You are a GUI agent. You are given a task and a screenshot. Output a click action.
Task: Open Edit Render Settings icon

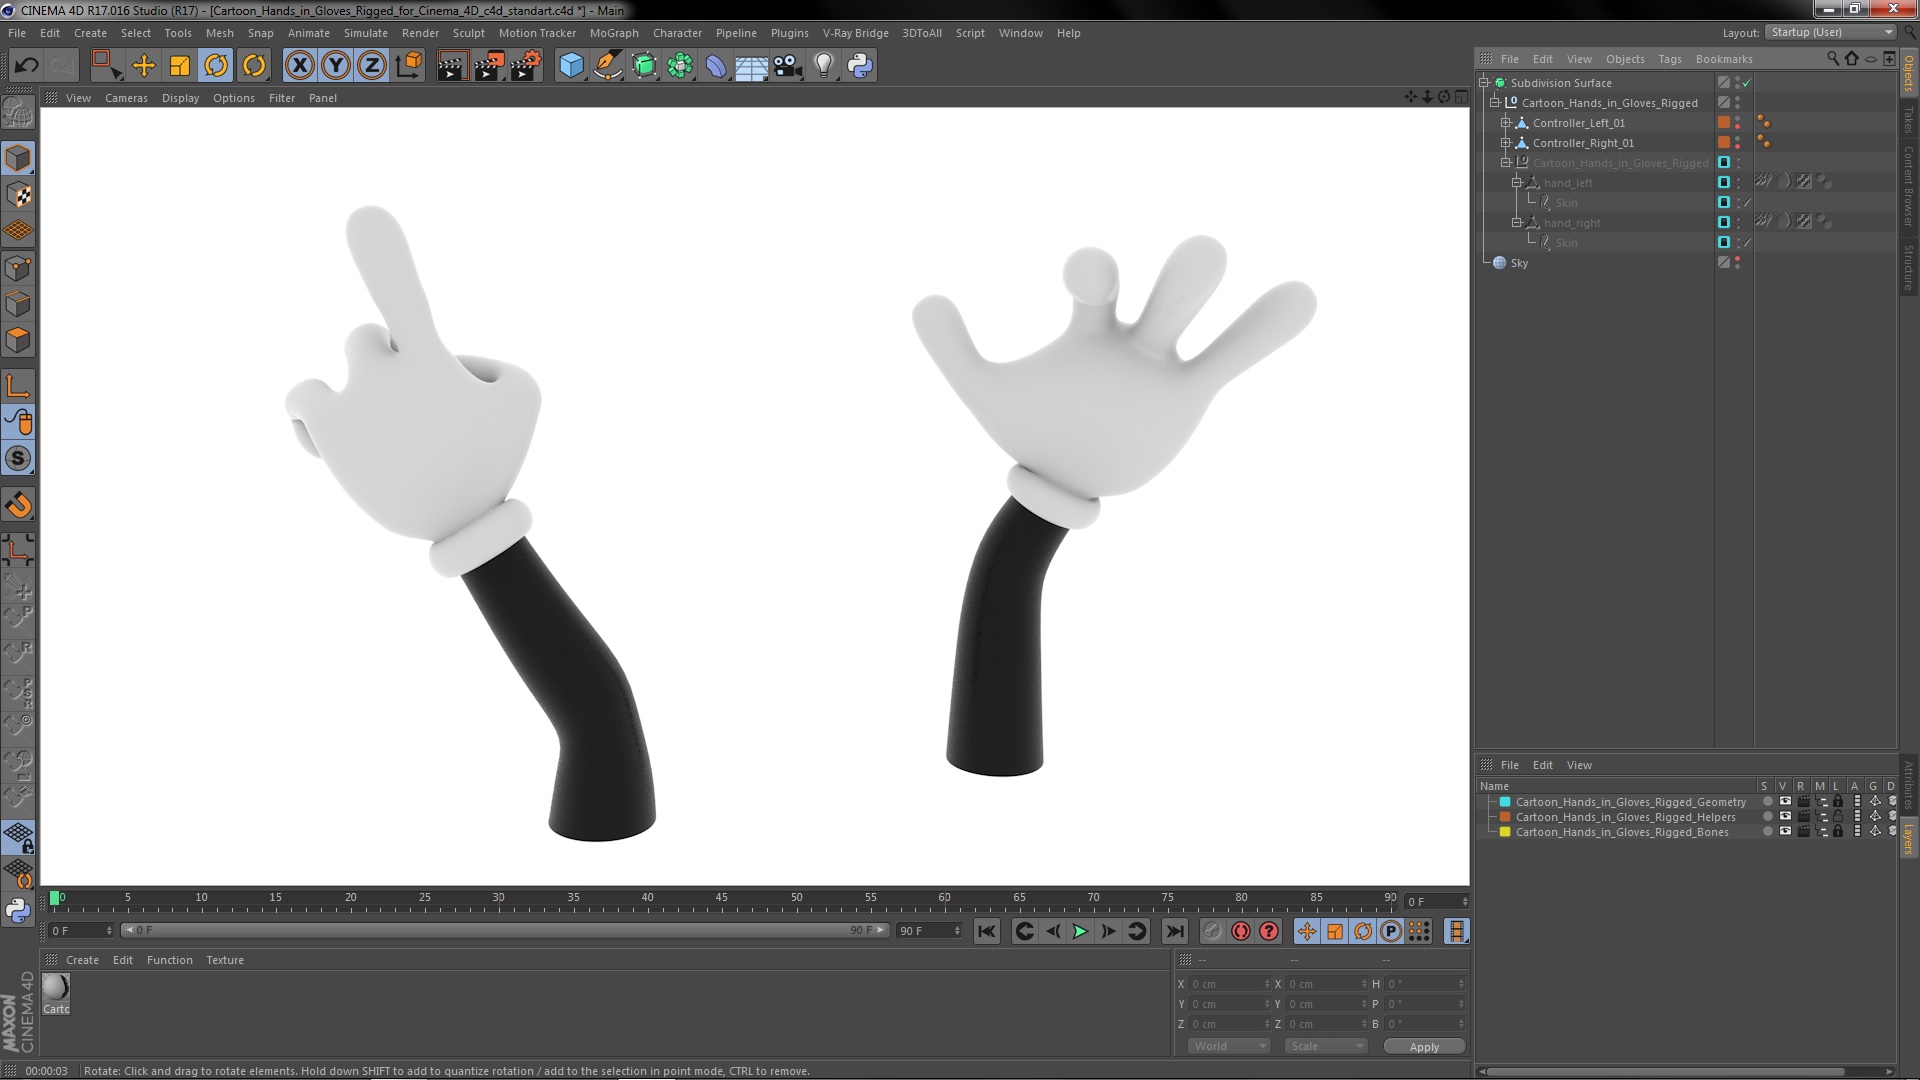(x=526, y=66)
